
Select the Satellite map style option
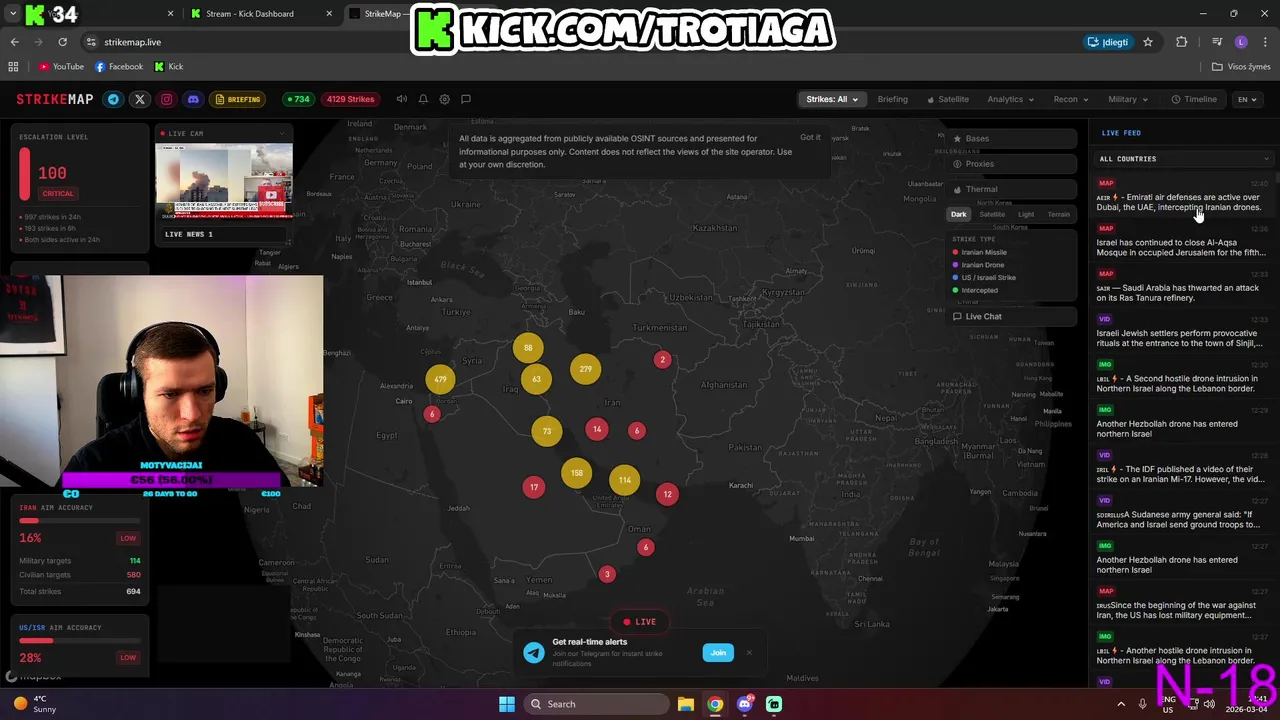tap(992, 214)
